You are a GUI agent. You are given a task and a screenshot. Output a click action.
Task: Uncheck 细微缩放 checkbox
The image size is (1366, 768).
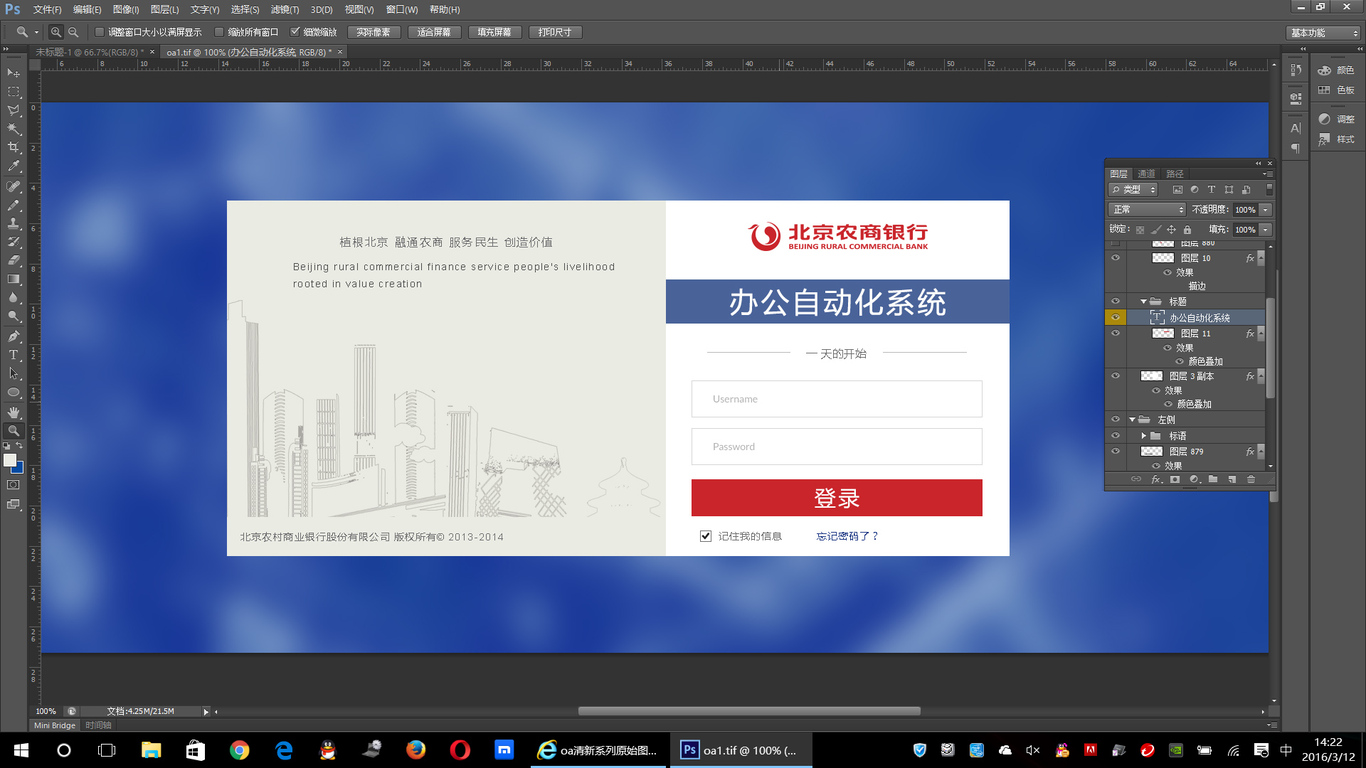[295, 32]
